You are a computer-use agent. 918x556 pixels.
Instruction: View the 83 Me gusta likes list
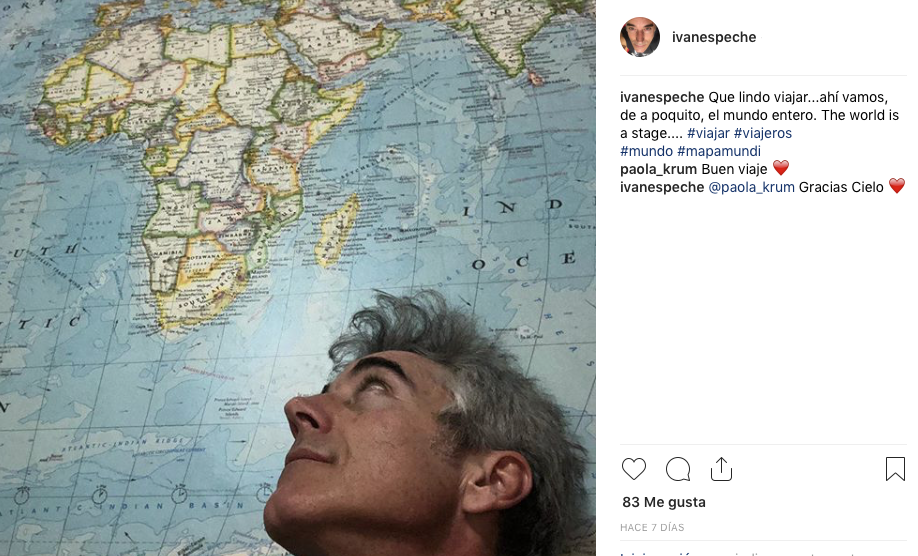(x=664, y=502)
